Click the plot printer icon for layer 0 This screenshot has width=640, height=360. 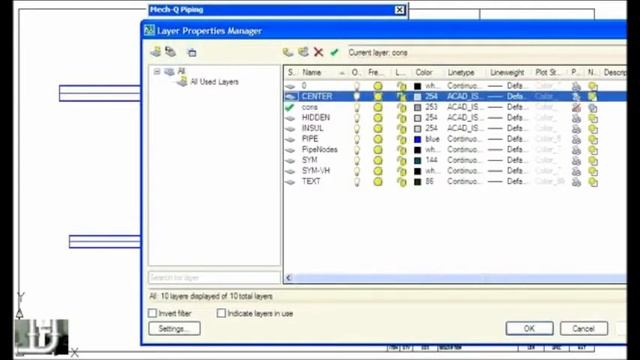tap(576, 86)
